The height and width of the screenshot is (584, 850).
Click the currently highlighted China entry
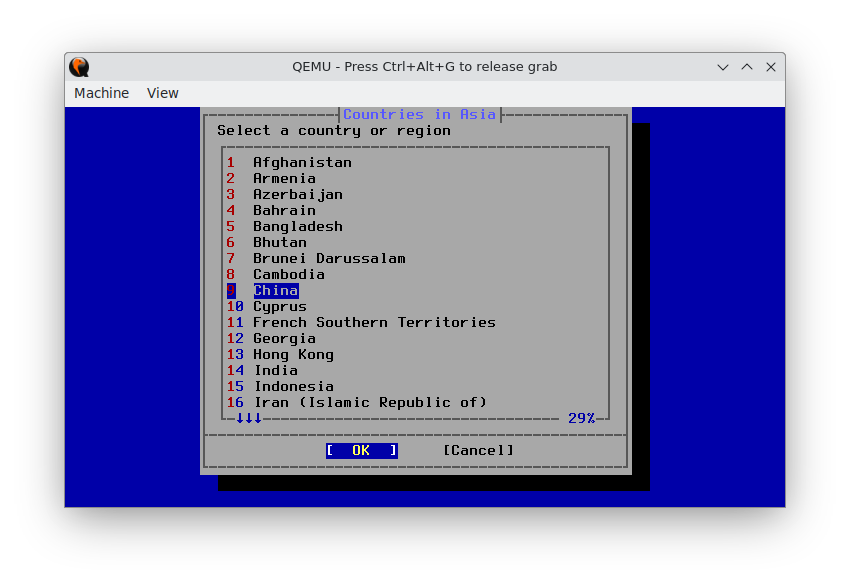point(276,290)
